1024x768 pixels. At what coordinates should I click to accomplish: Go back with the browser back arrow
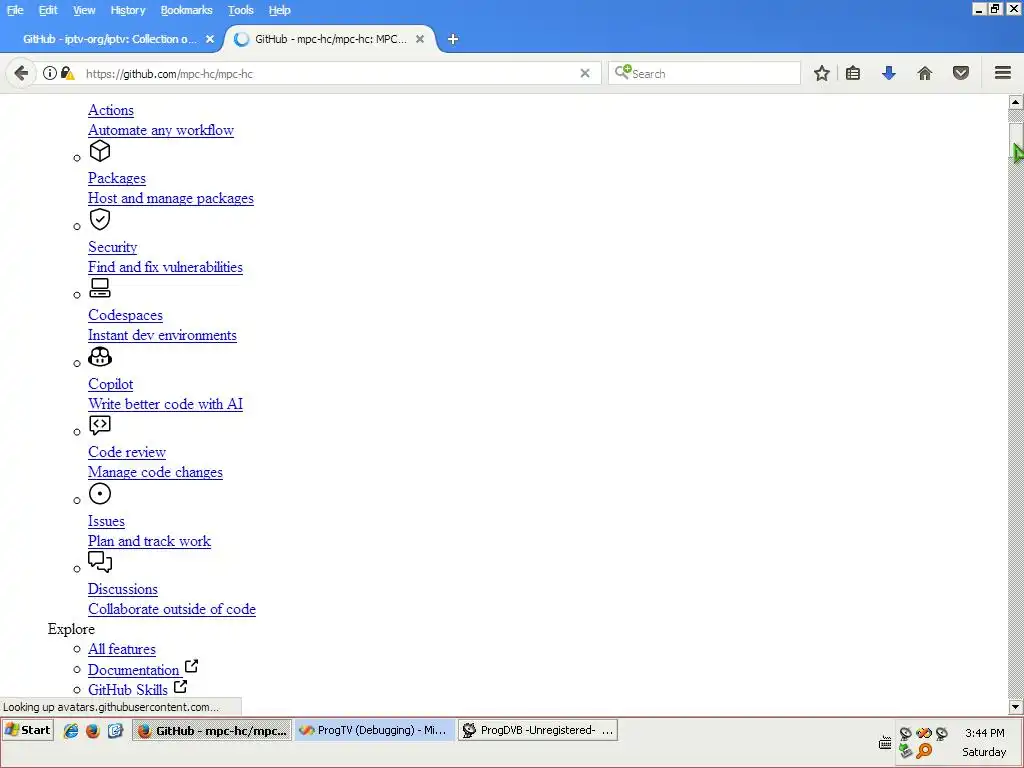(21, 73)
